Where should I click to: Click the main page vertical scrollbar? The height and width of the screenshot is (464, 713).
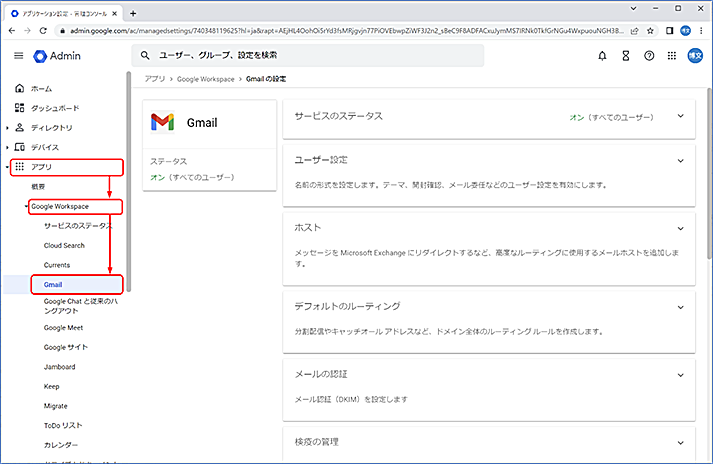710,173
